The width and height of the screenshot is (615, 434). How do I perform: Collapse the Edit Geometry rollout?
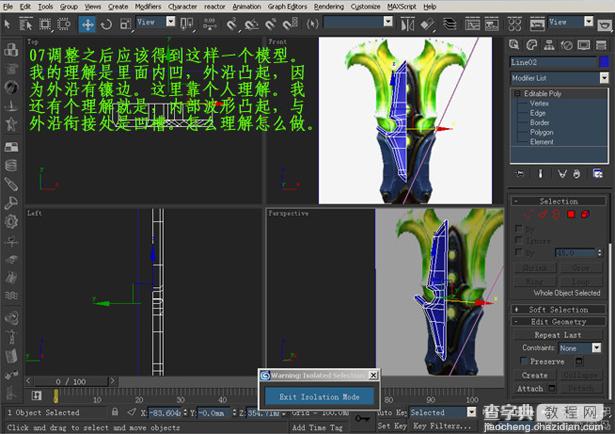[x=559, y=322]
